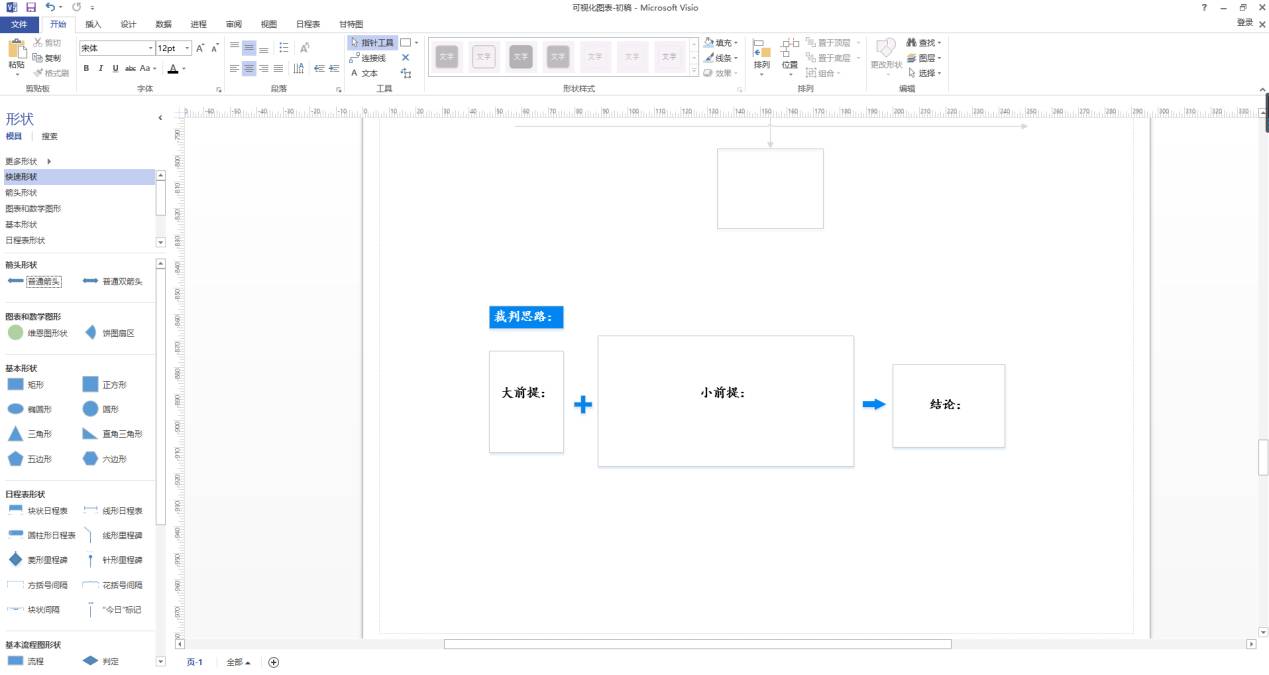Add a new page with the plus button
Viewport: 1269px width, 675px height.
point(273,662)
